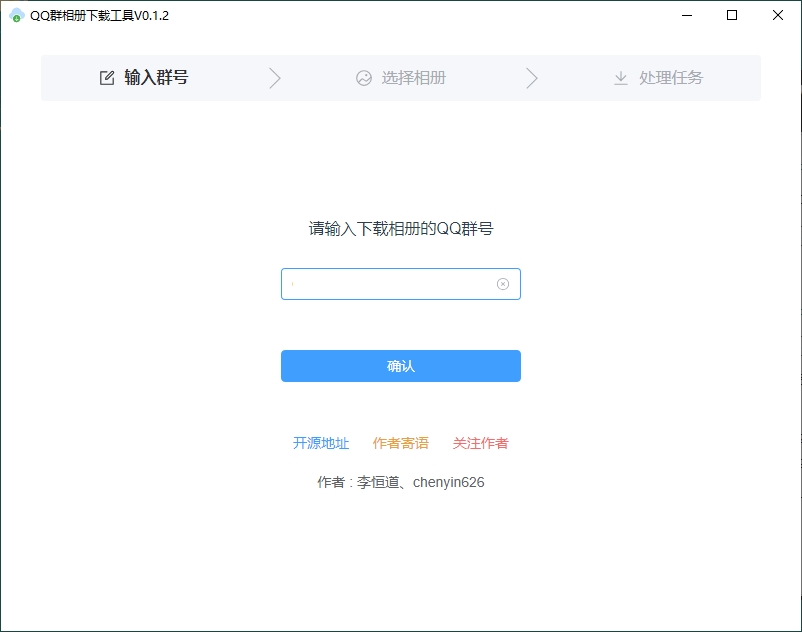802x632 pixels.
Task: Click the chevron arrow after 输入群号
Action: click(275, 78)
